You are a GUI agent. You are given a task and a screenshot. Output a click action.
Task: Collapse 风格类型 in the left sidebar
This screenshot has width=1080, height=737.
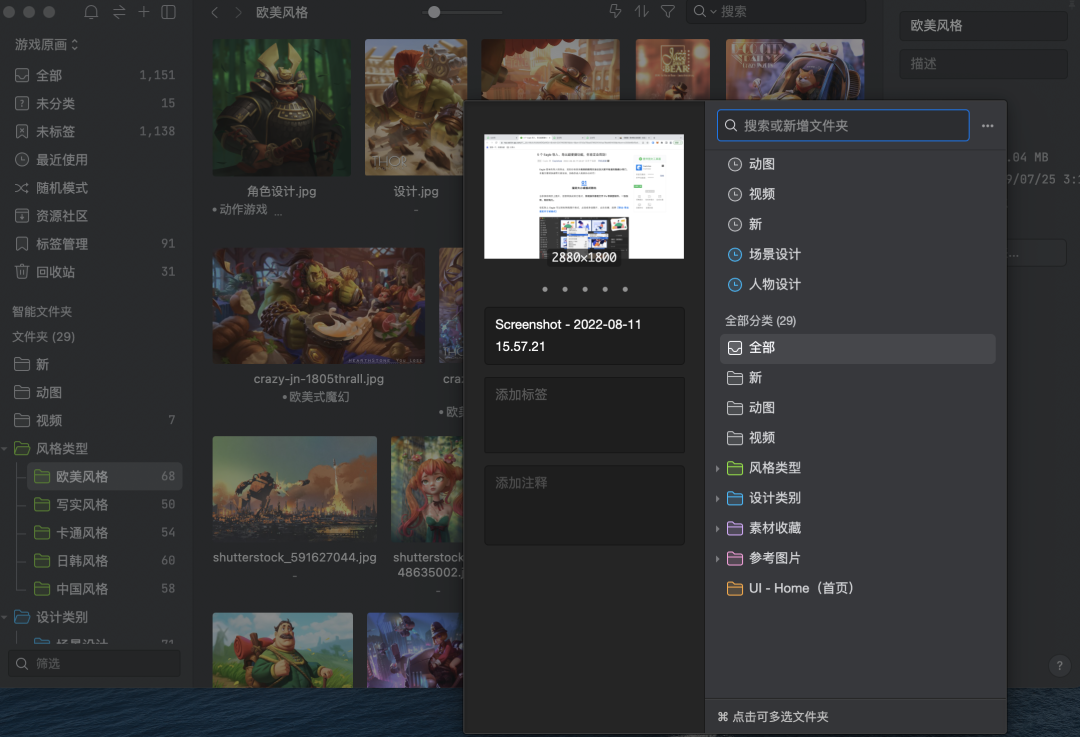pyautogui.click(x=10, y=448)
